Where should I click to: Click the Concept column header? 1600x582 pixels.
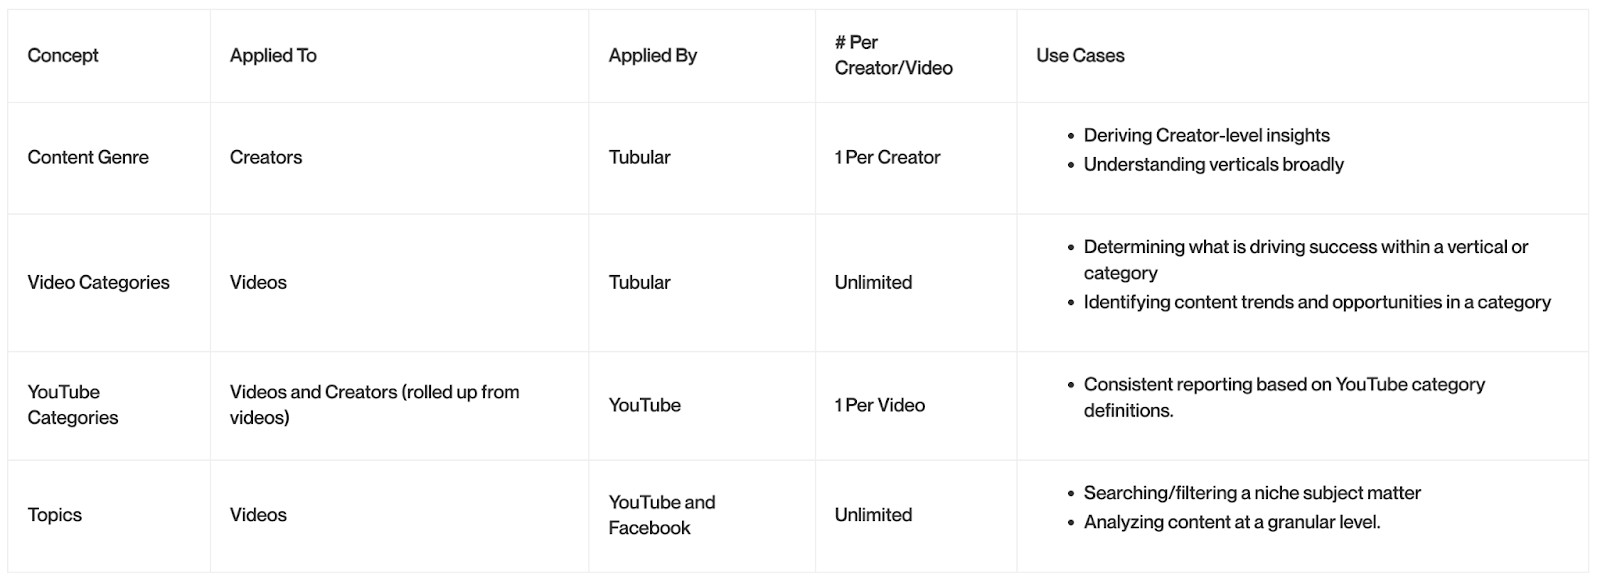click(63, 56)
